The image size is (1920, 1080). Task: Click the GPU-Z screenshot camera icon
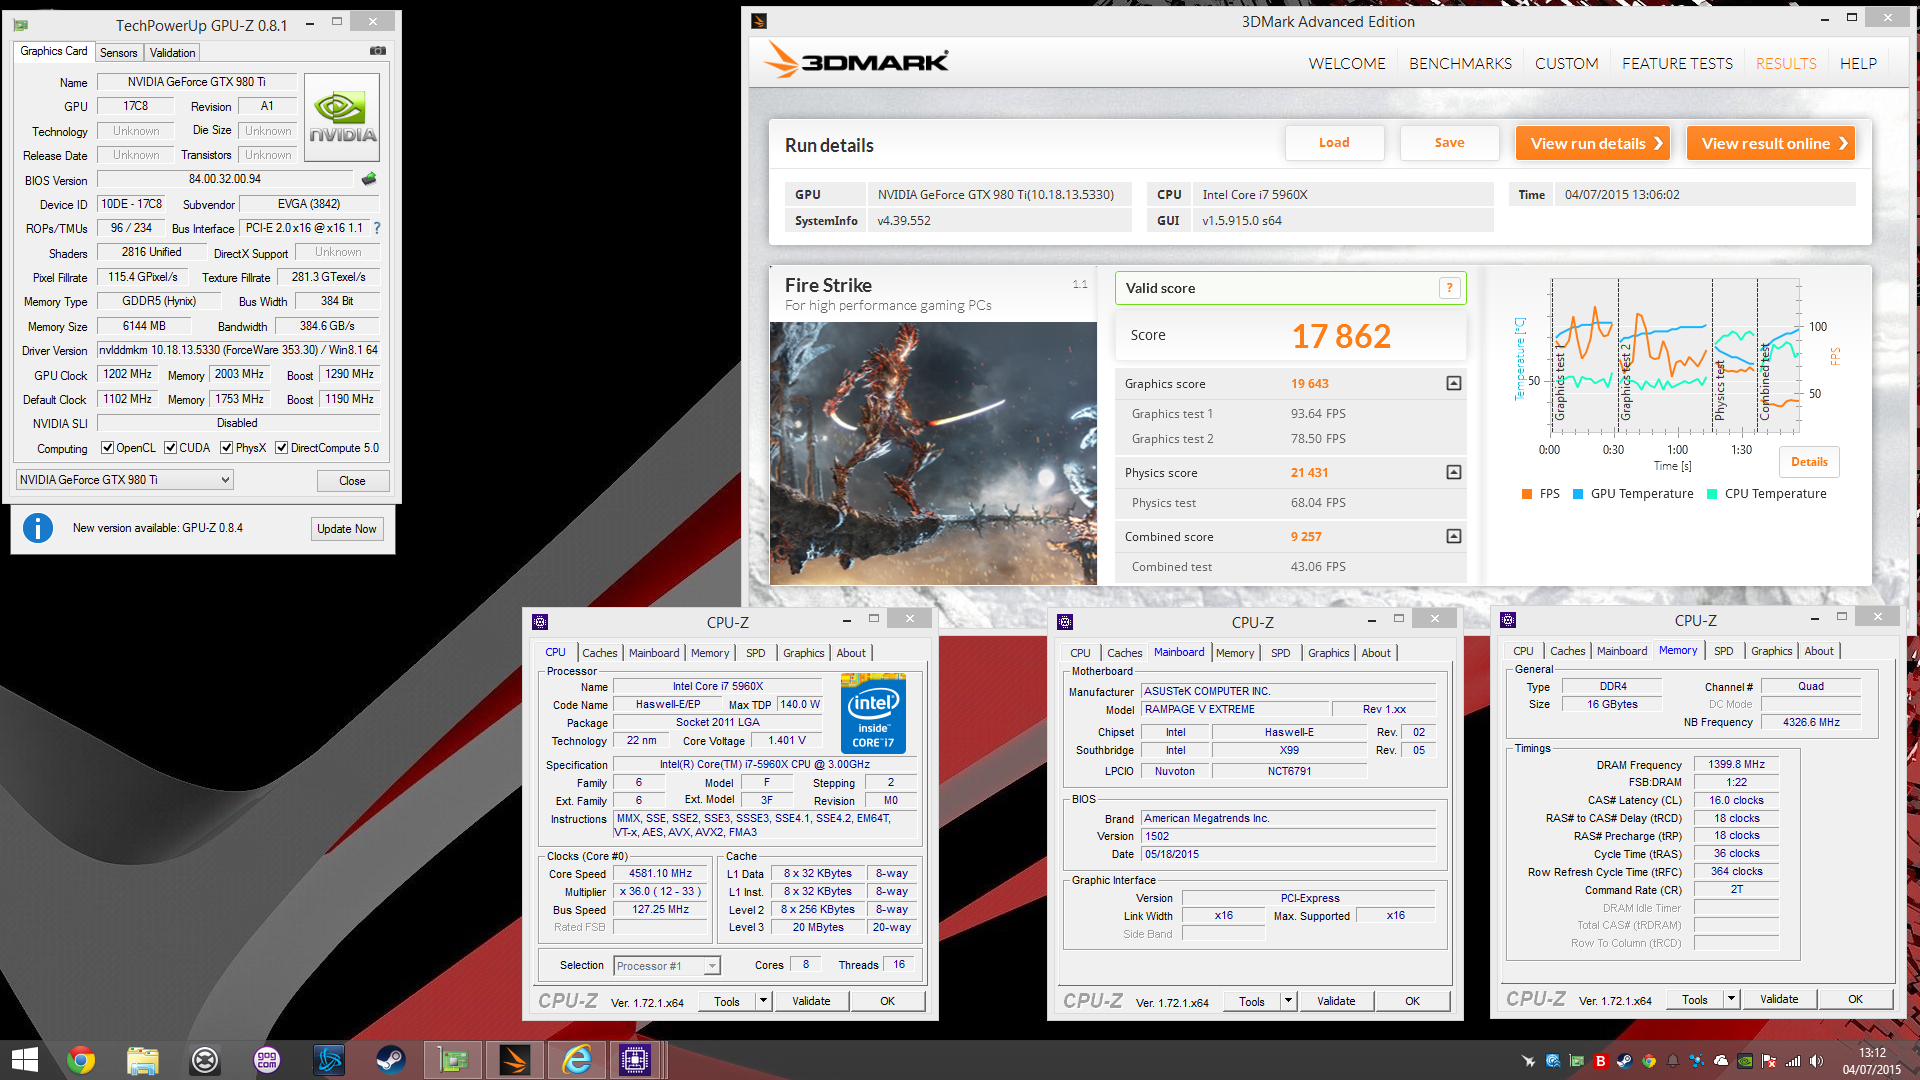tap(377, 50)
